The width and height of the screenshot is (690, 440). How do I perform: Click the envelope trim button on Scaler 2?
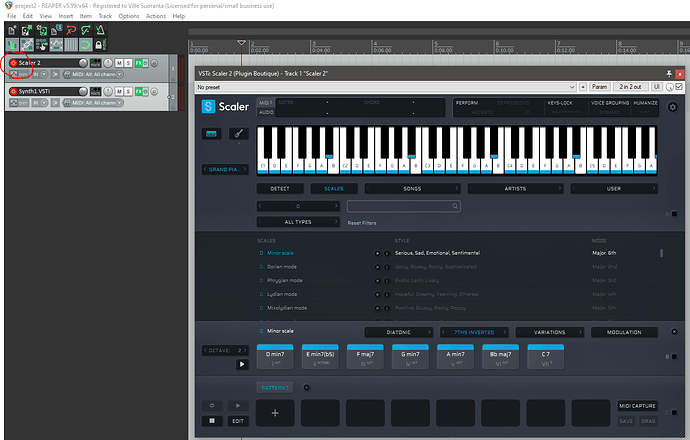coord(18,74)
